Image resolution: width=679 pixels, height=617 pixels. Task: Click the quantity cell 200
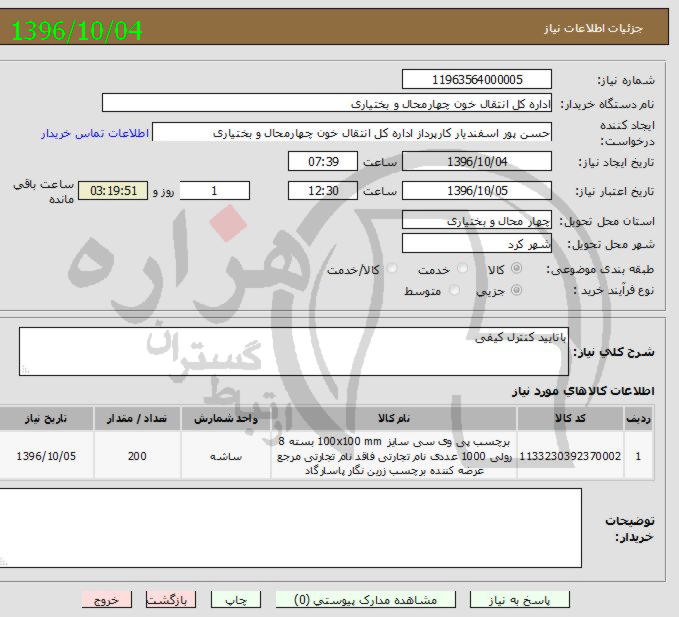[x=137, y=456]
